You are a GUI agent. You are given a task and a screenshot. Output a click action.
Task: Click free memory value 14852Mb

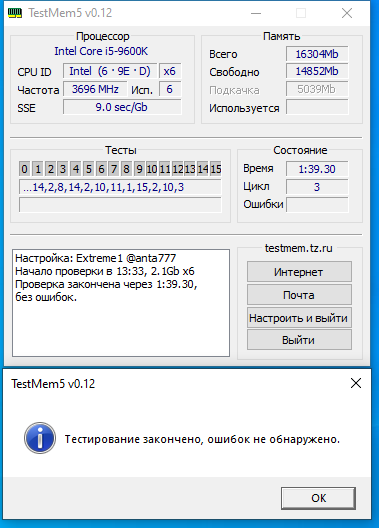coord(317,71)
